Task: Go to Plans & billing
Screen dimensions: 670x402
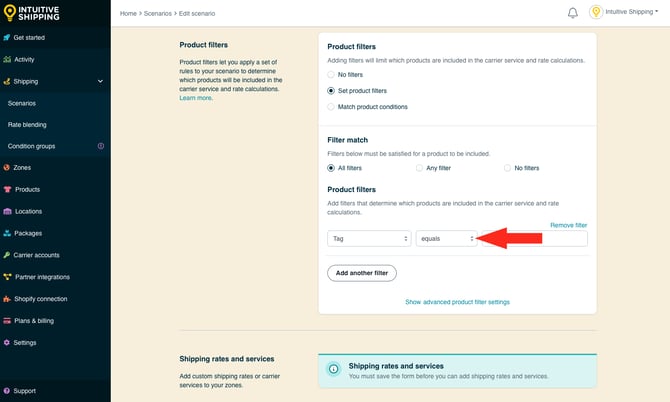Action: 35,320
